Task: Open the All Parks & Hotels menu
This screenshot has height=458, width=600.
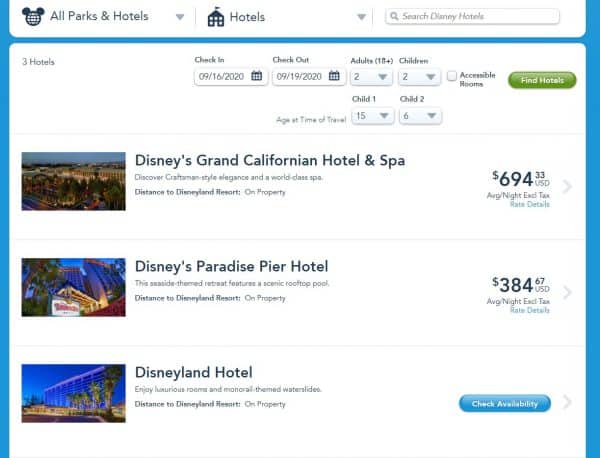Action: (179, 17)
